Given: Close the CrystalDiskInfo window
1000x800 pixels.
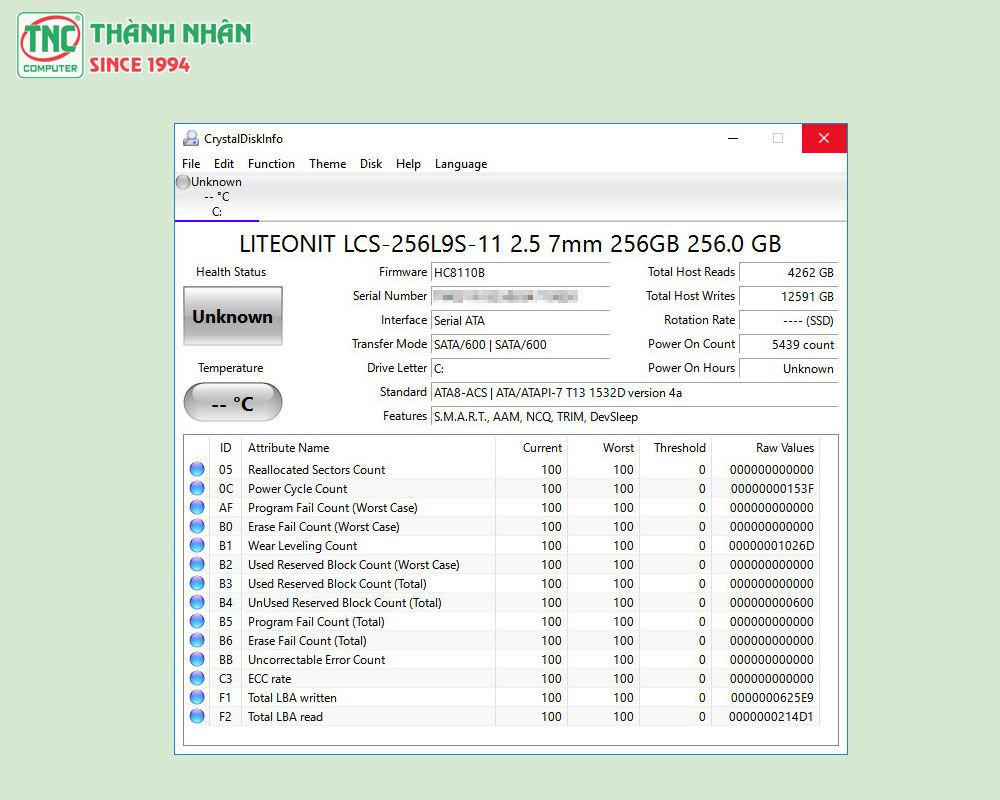Looking at the screenshot, I should [824, 138].
